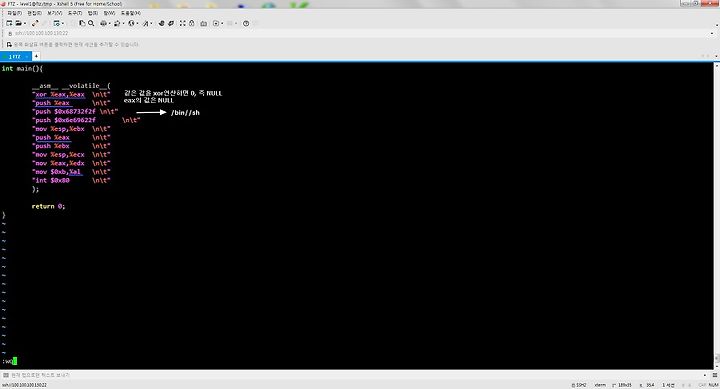Click the address bar lock icon

10,34
